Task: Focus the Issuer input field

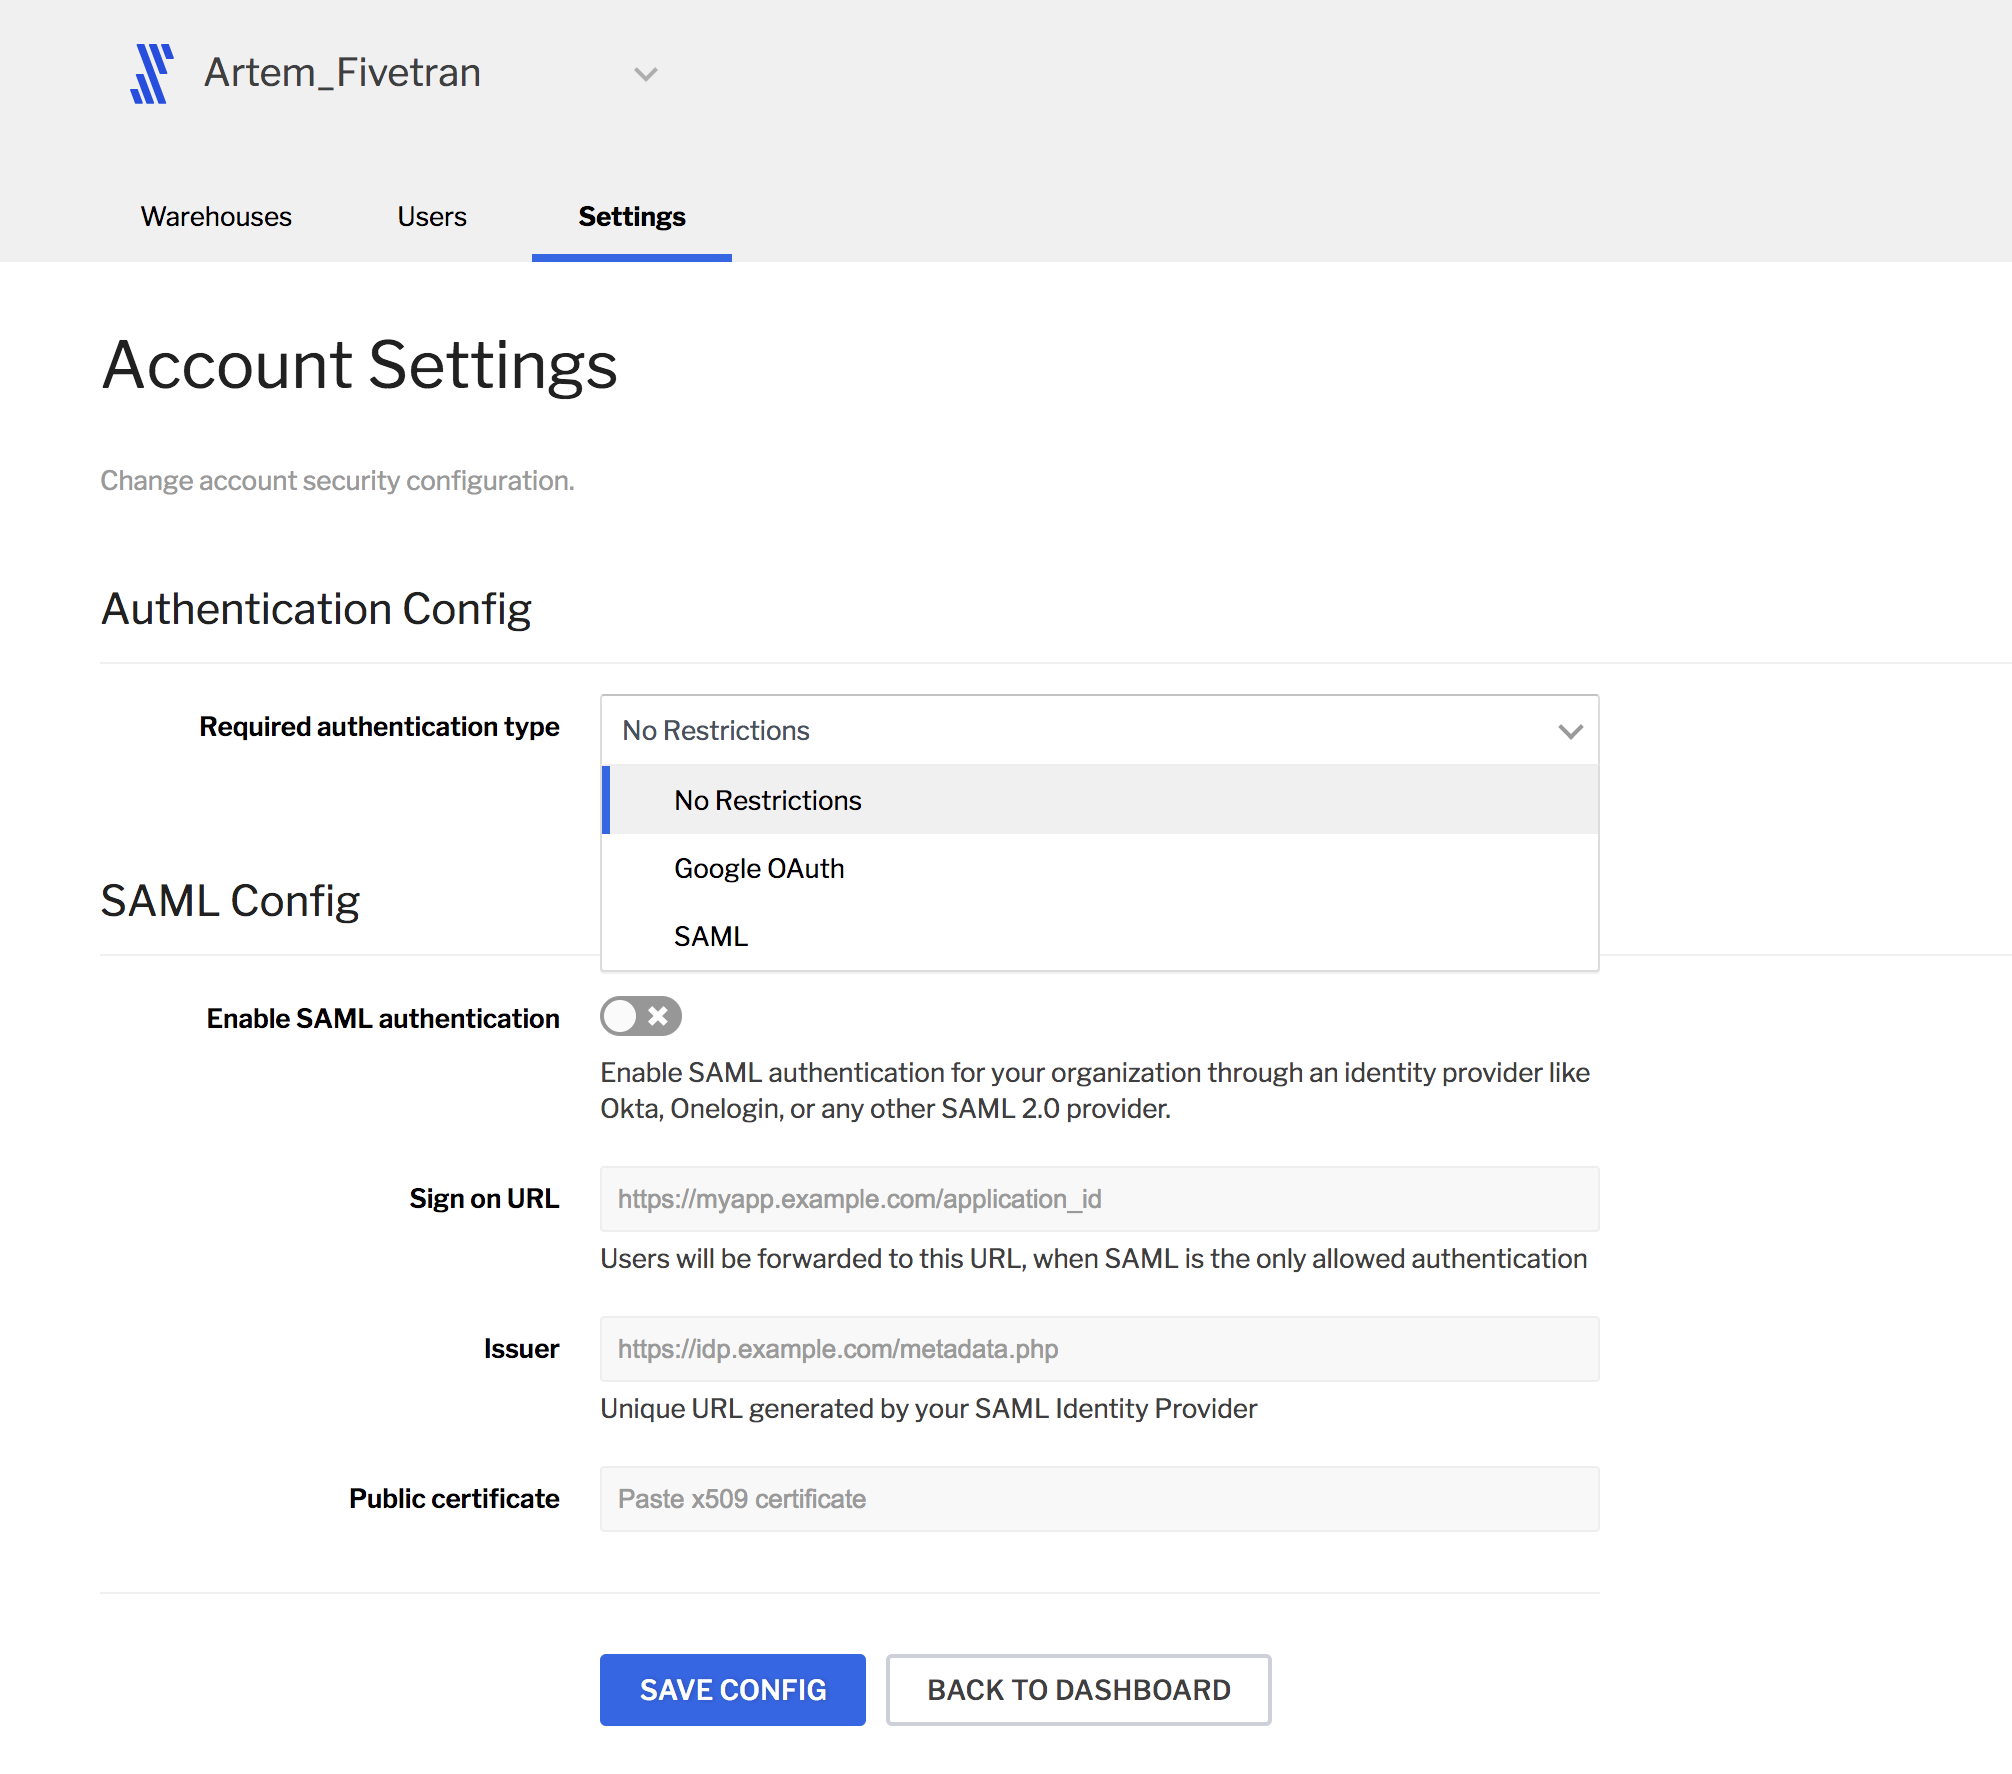Action: point(1099,1349)
